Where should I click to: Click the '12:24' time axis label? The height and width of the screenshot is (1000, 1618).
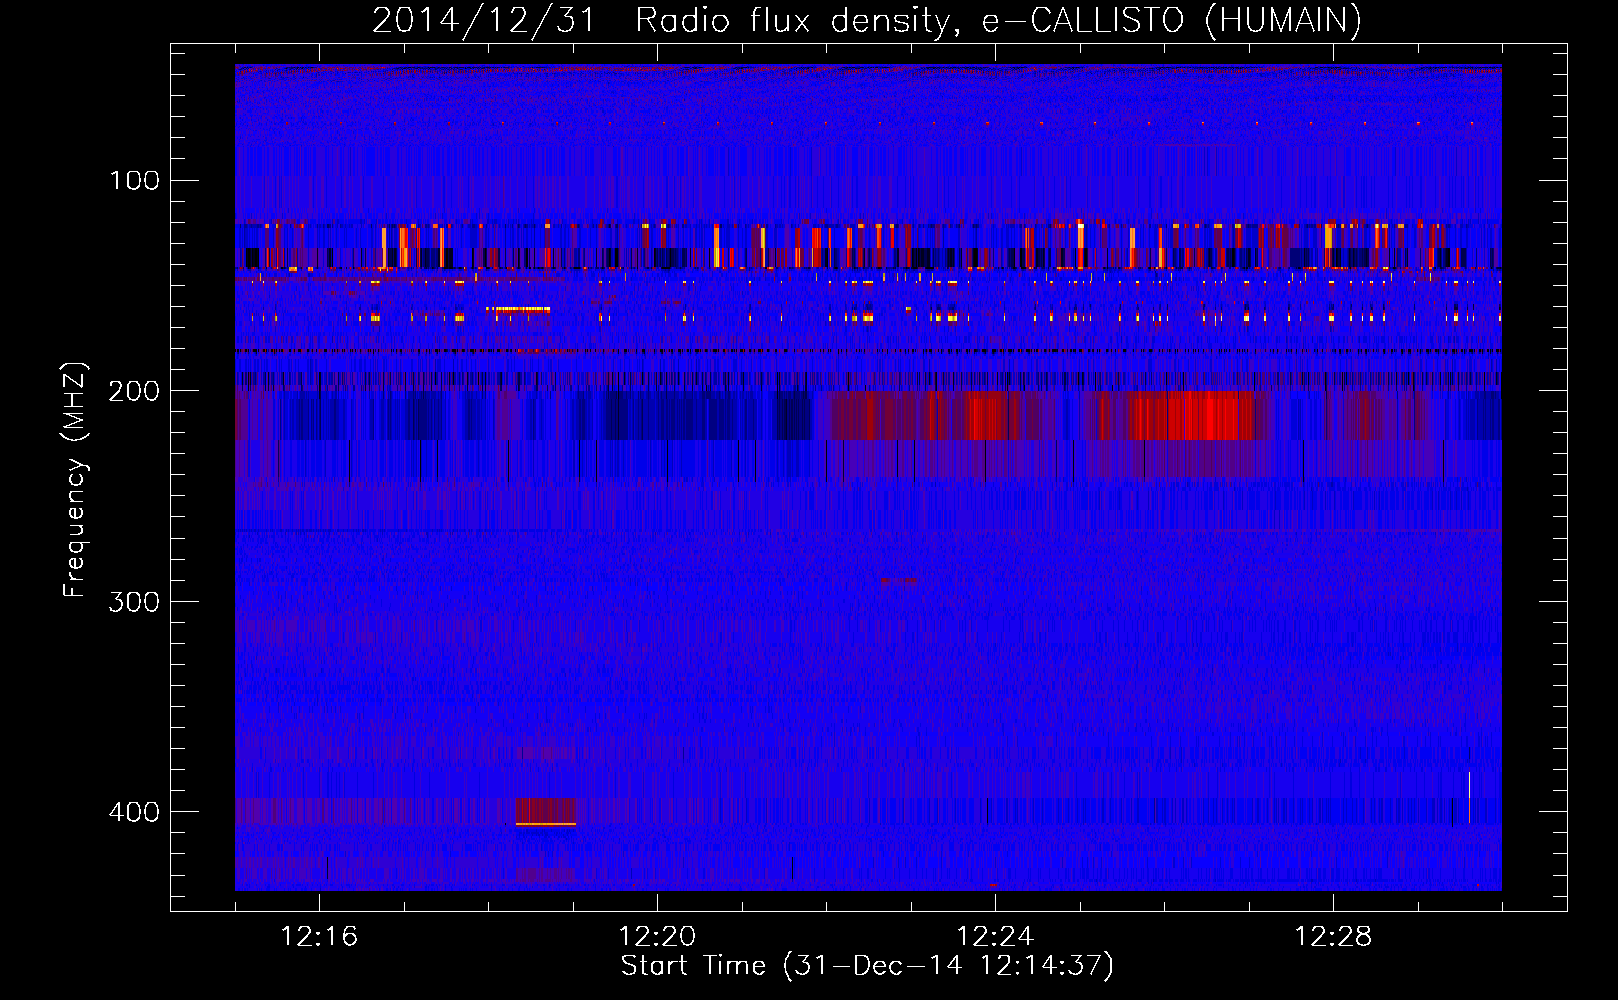(995, 937)
